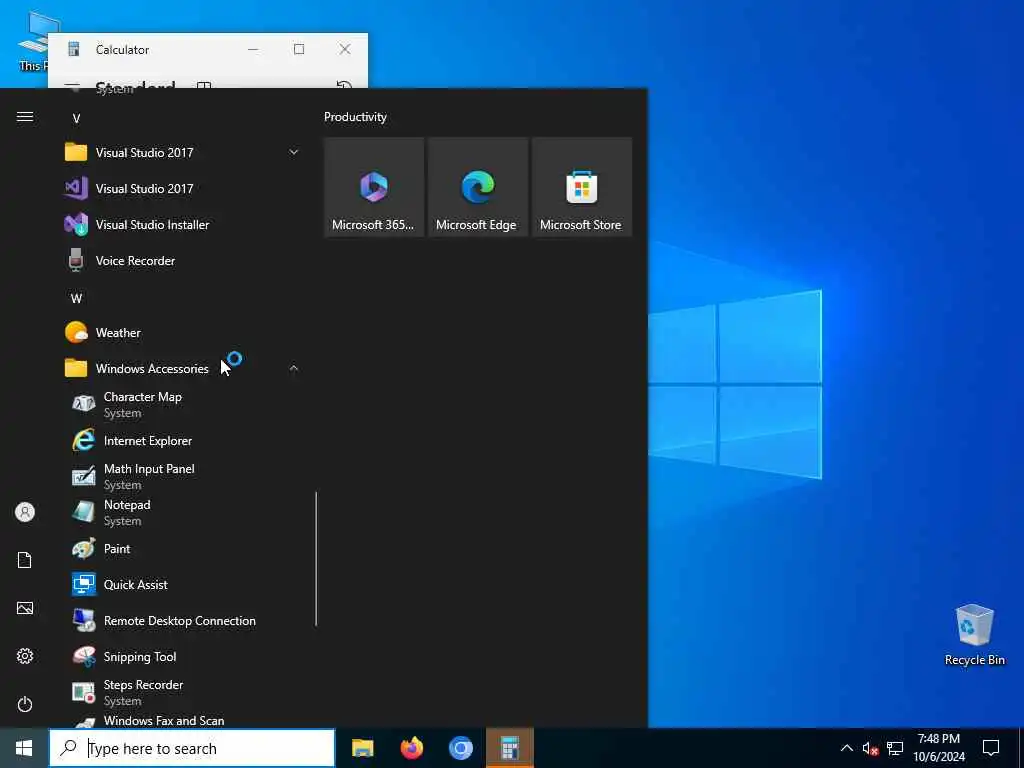Click the Microsoft 365 tile
1024x768 pixels.
(x=374, y=187)
